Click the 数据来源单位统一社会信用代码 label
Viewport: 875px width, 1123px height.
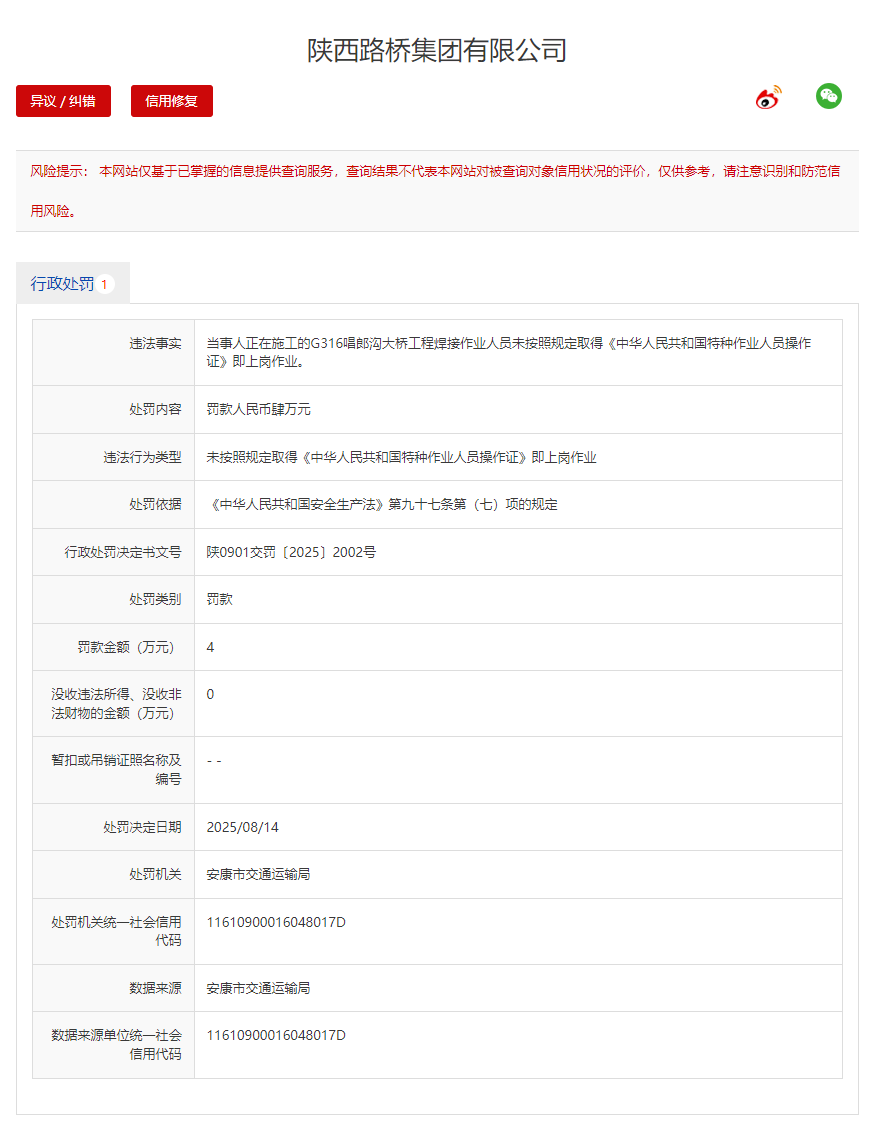pyautogui.click(x=116, y=1044)
